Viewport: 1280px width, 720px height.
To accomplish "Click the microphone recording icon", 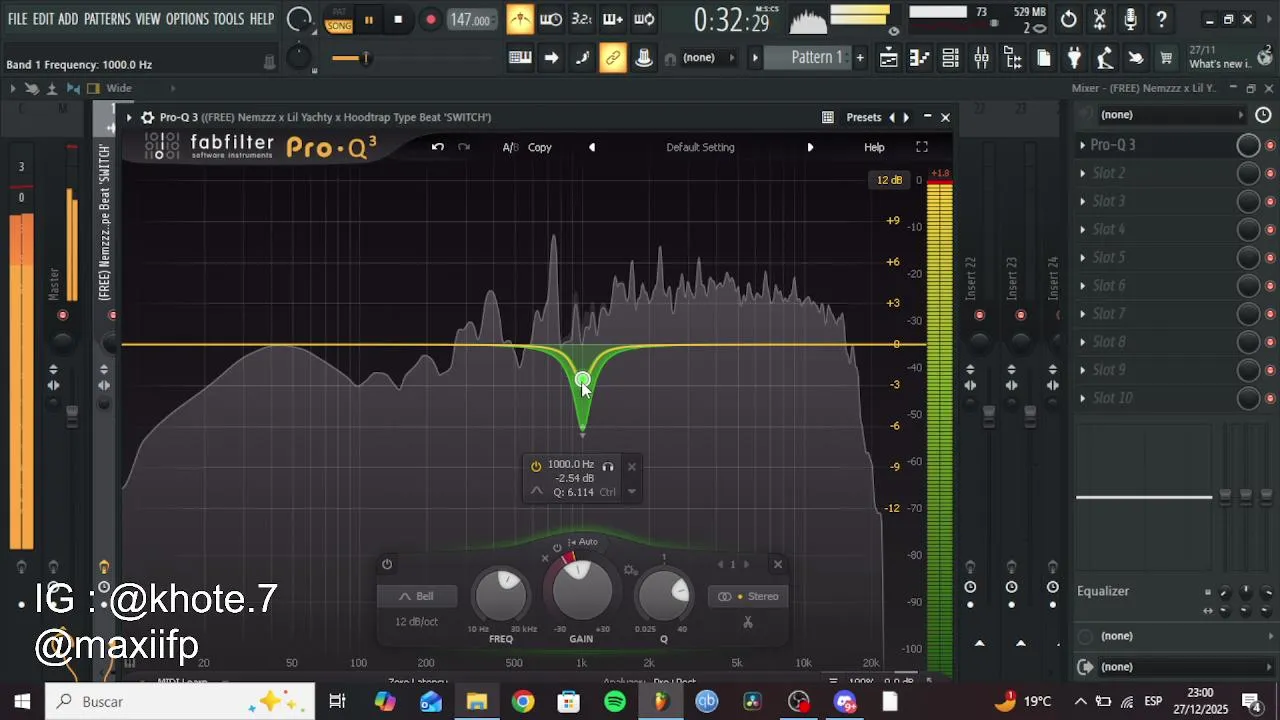I will [1130, 19].
